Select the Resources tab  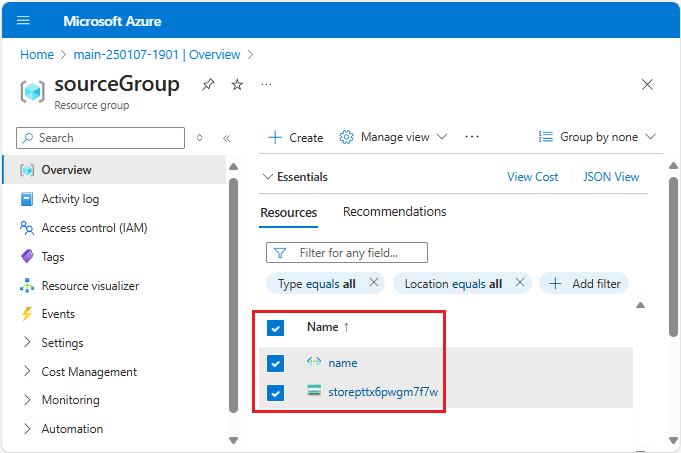(289, 212)
